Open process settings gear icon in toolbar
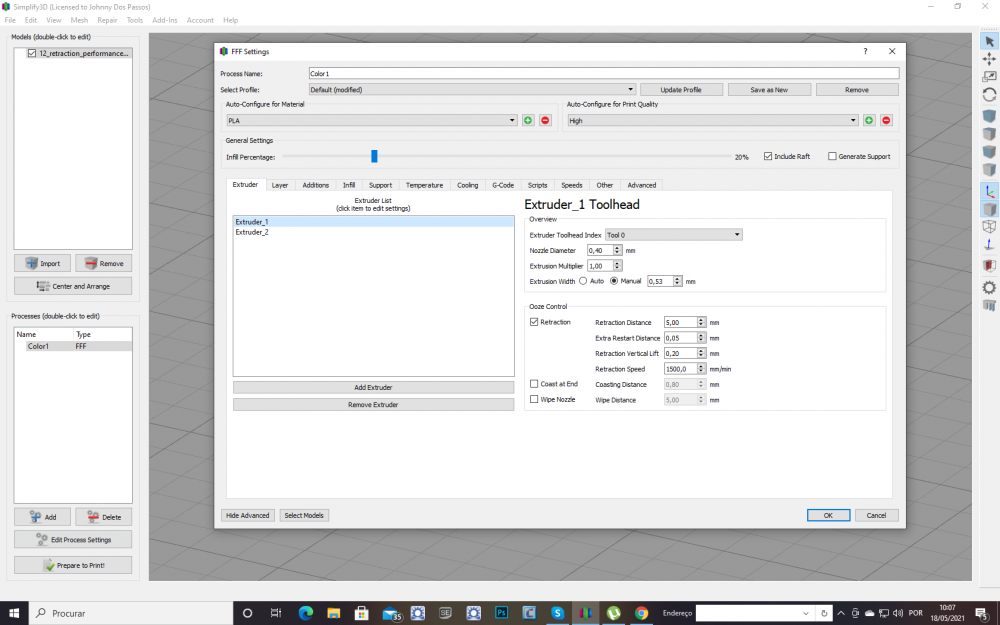Viewport: 1000px width, 625px height. (989, 287)
